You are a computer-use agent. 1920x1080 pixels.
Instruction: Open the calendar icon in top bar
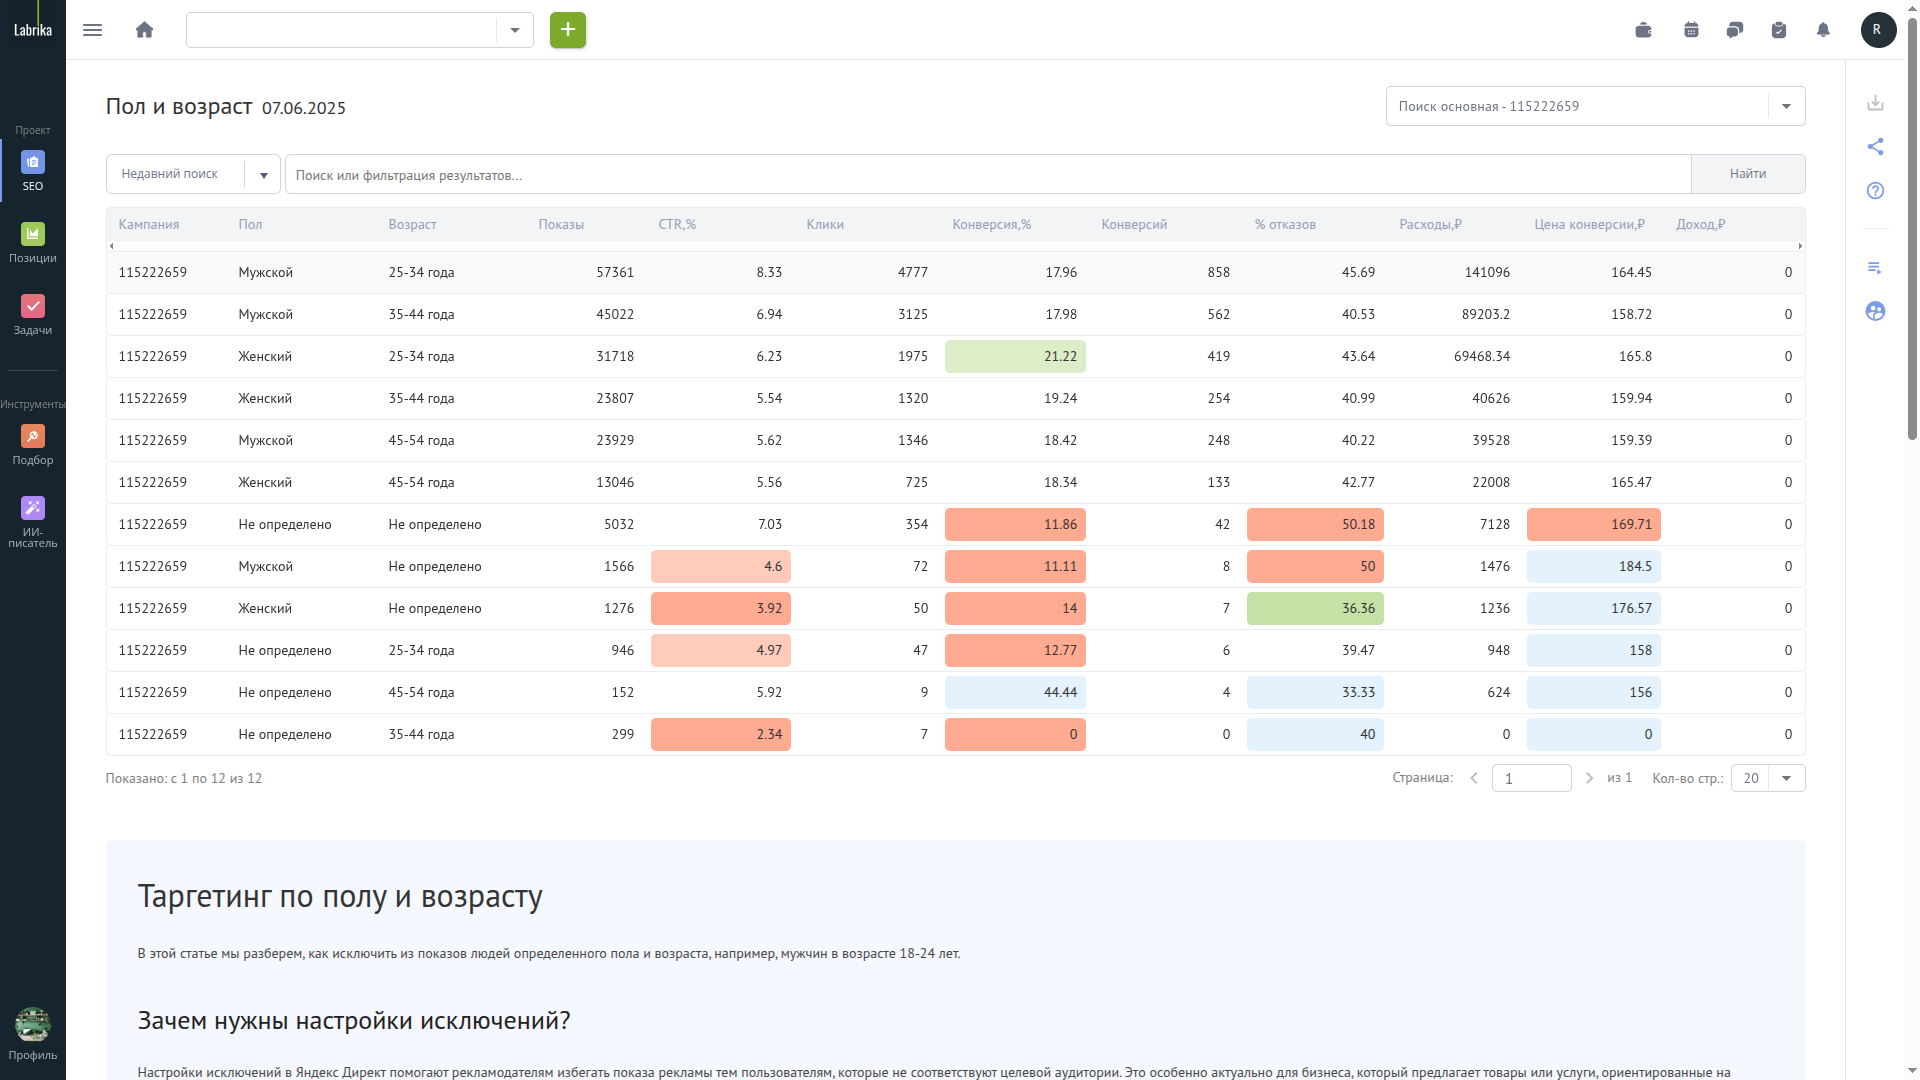click(x=1691, y=30)
